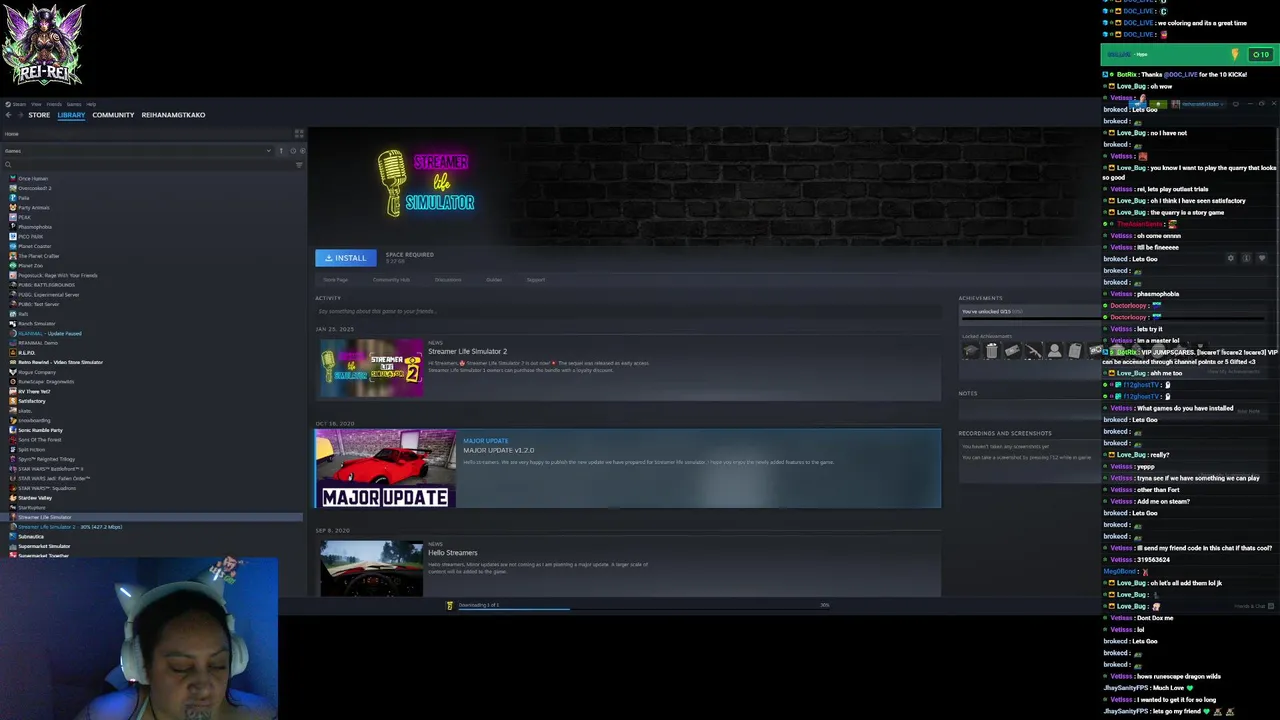Open the Guides link

pyautogui.click(x=494, y=280)
